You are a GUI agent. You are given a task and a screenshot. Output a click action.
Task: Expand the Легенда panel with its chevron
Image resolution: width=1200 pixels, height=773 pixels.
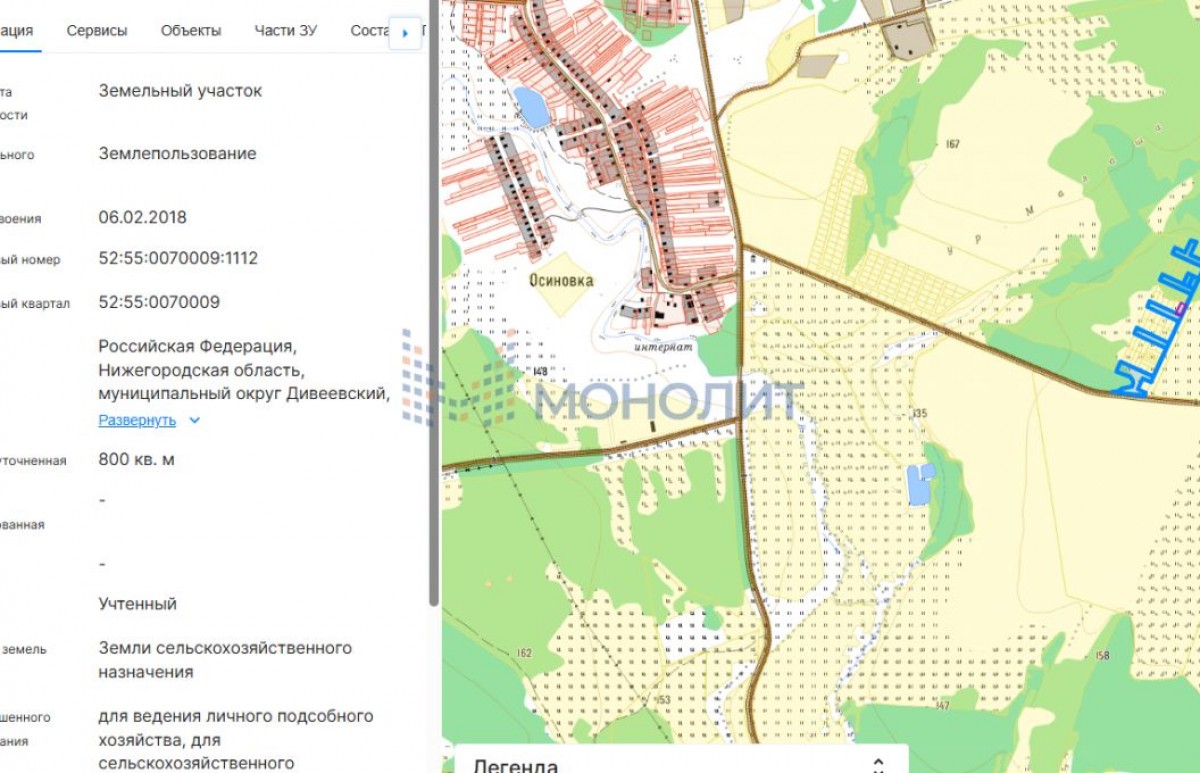pos(878,765)
